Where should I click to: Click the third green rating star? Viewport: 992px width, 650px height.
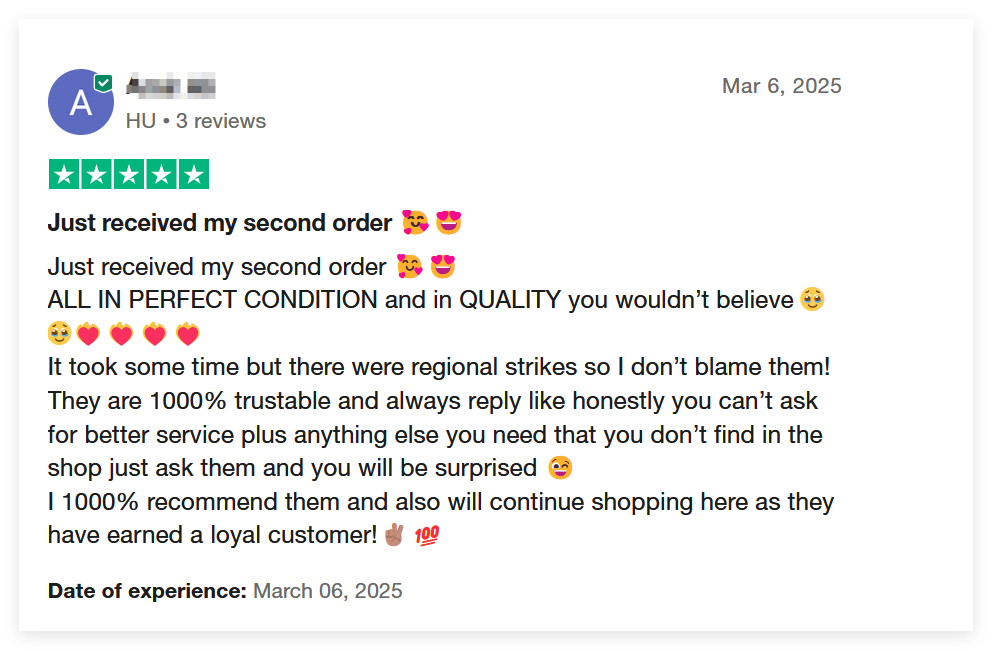click(129, 174)
